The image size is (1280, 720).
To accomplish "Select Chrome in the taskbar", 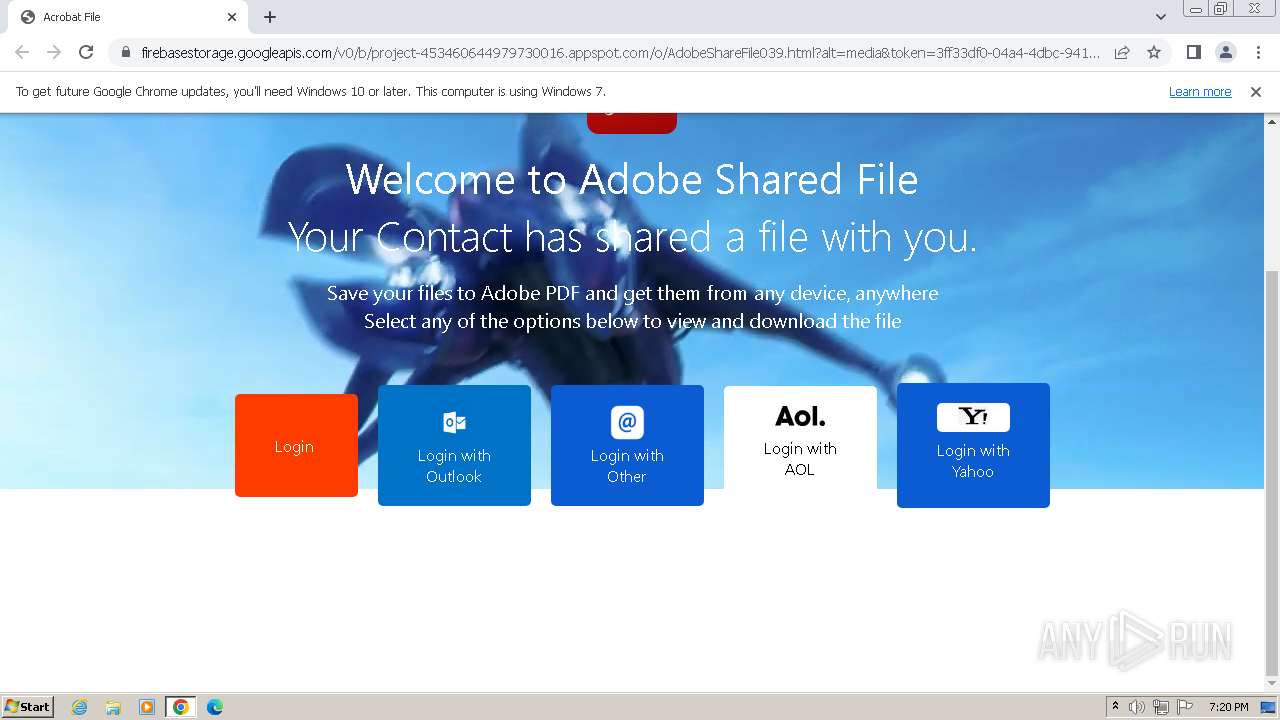I will point(181,707).
